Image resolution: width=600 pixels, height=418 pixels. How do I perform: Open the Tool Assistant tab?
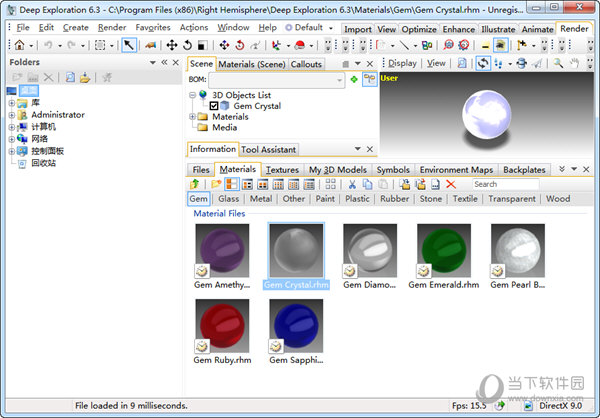(269, 150)
